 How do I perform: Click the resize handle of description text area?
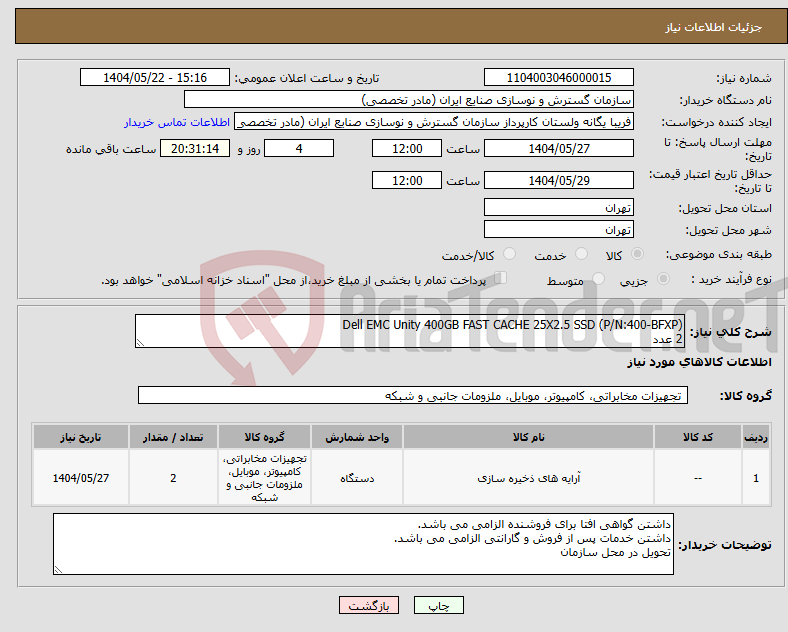click(140, 343)
